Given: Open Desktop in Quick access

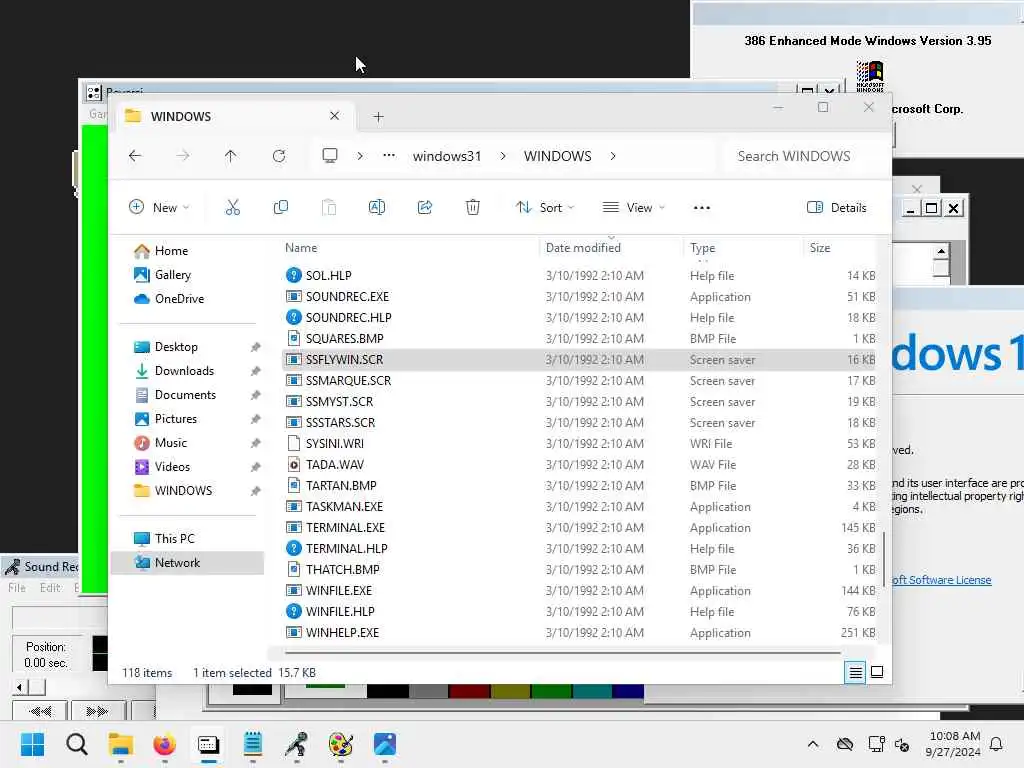Looking at the screenshot, I should click(x=176, y=347).
